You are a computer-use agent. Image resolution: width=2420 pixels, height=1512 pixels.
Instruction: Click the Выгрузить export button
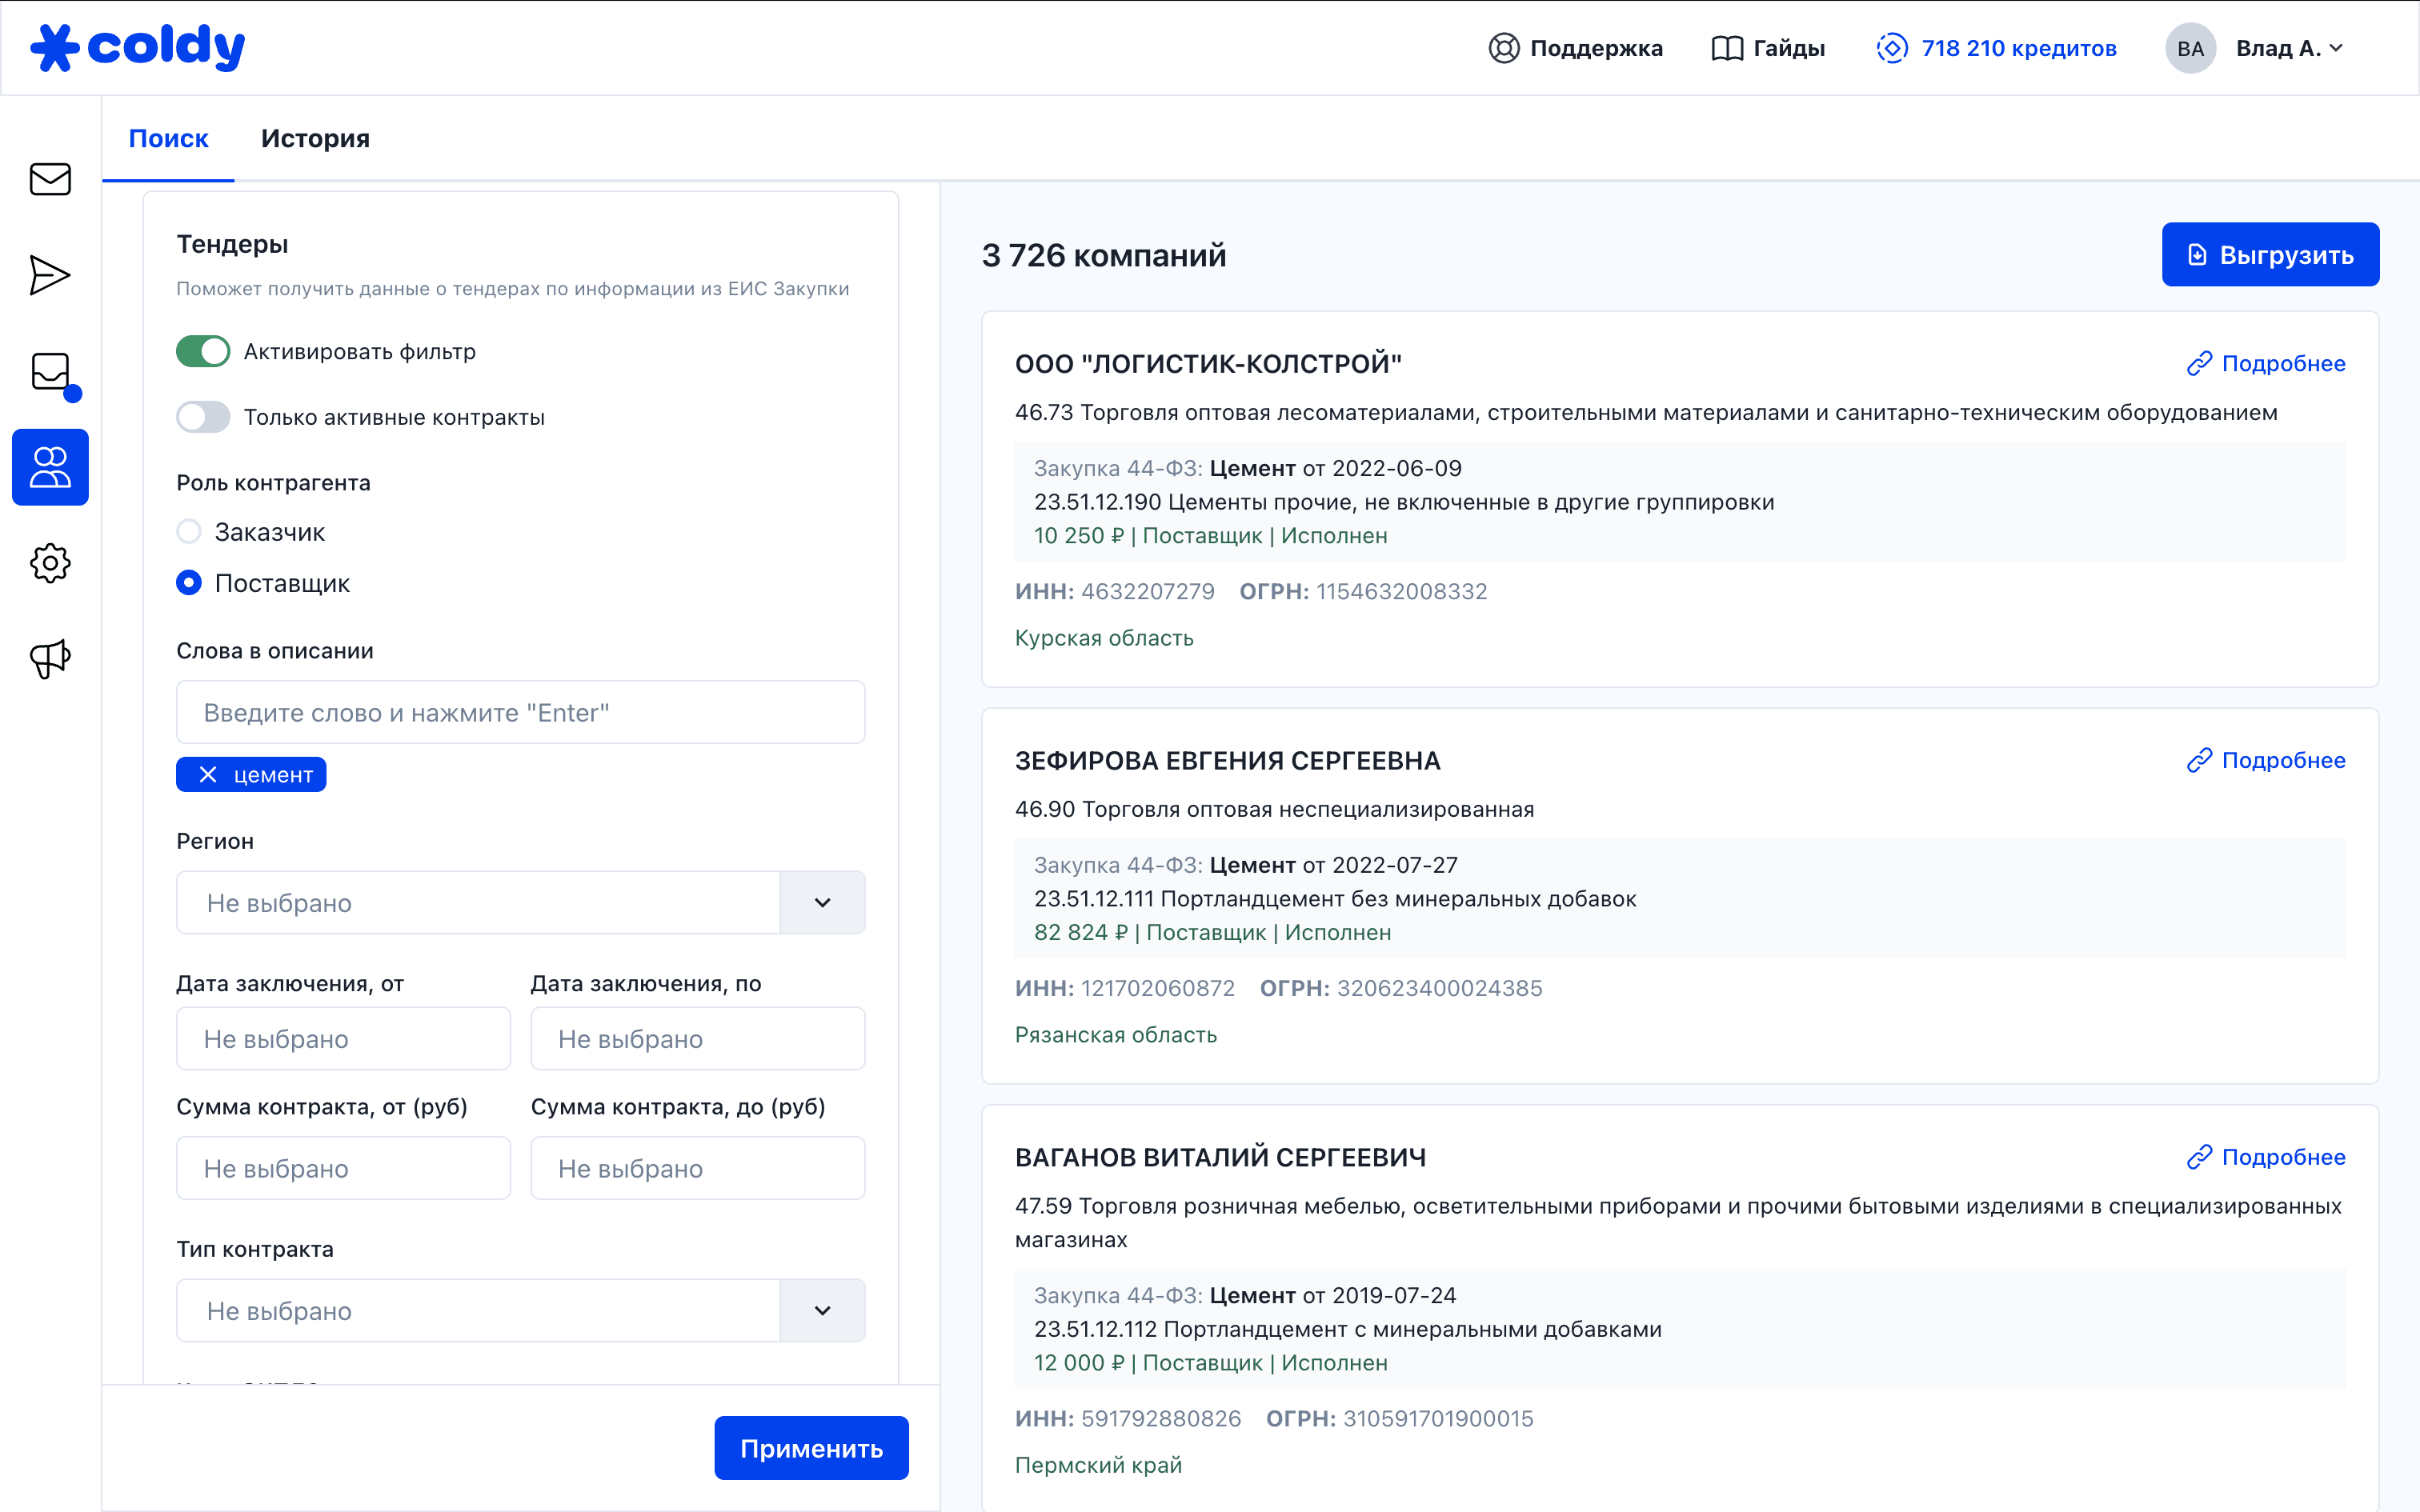point(2270,255)
